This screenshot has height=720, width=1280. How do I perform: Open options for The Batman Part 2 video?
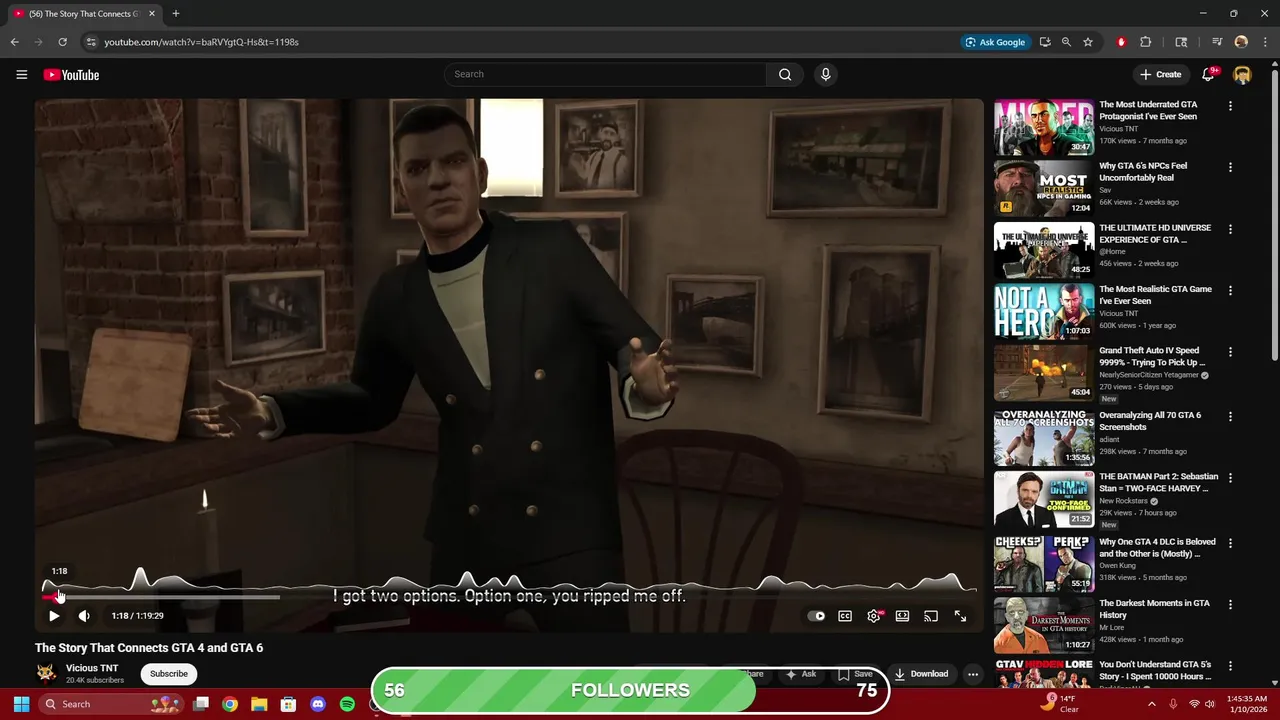tap(1230, 478)
